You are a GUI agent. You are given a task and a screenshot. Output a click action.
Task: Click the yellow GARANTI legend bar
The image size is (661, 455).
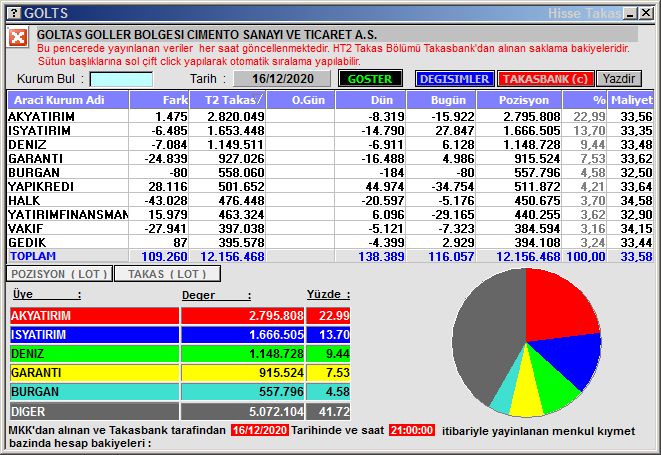(94, 372)
